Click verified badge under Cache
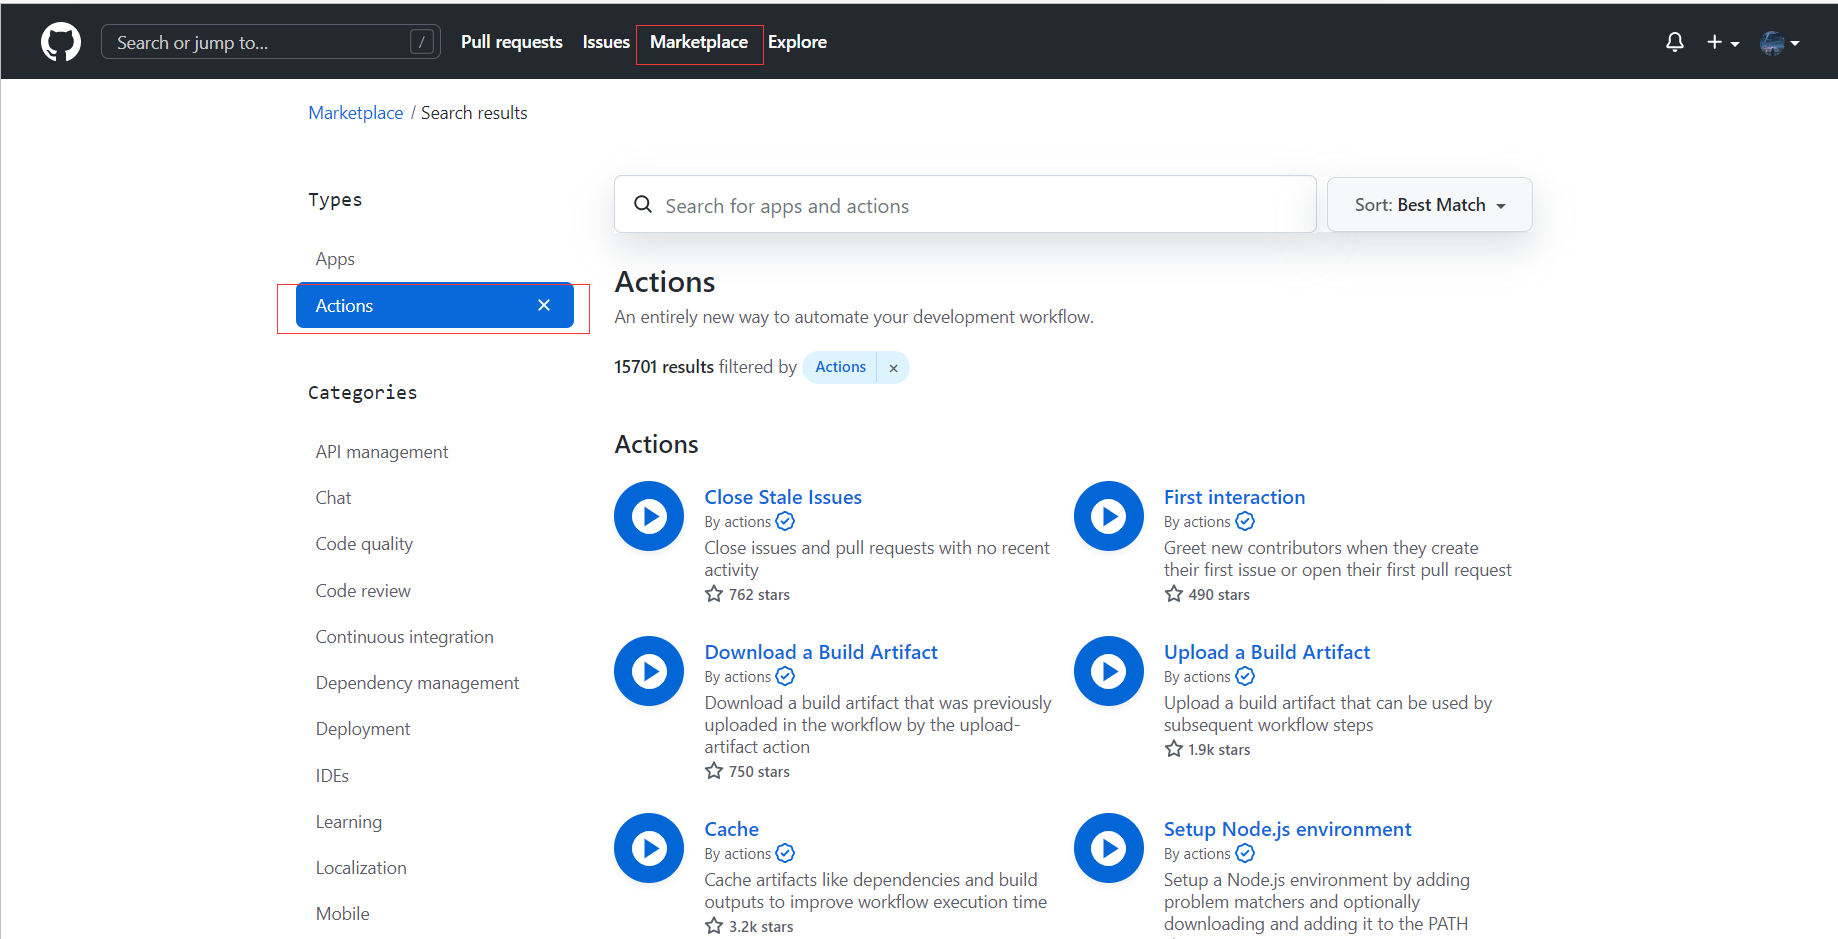This screenshot has height=939, width=1838. pos(785,853)
